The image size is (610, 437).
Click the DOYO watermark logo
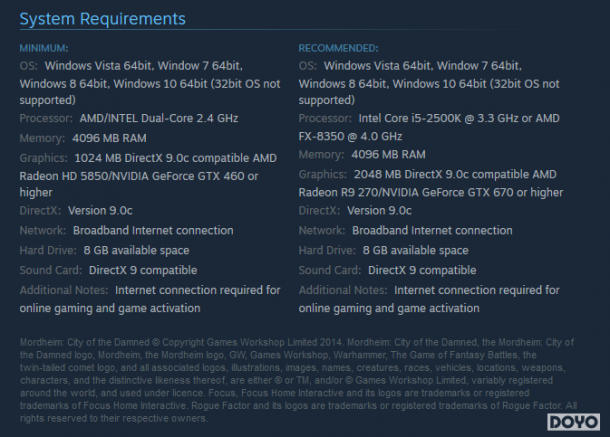click(x=573, y=422)
